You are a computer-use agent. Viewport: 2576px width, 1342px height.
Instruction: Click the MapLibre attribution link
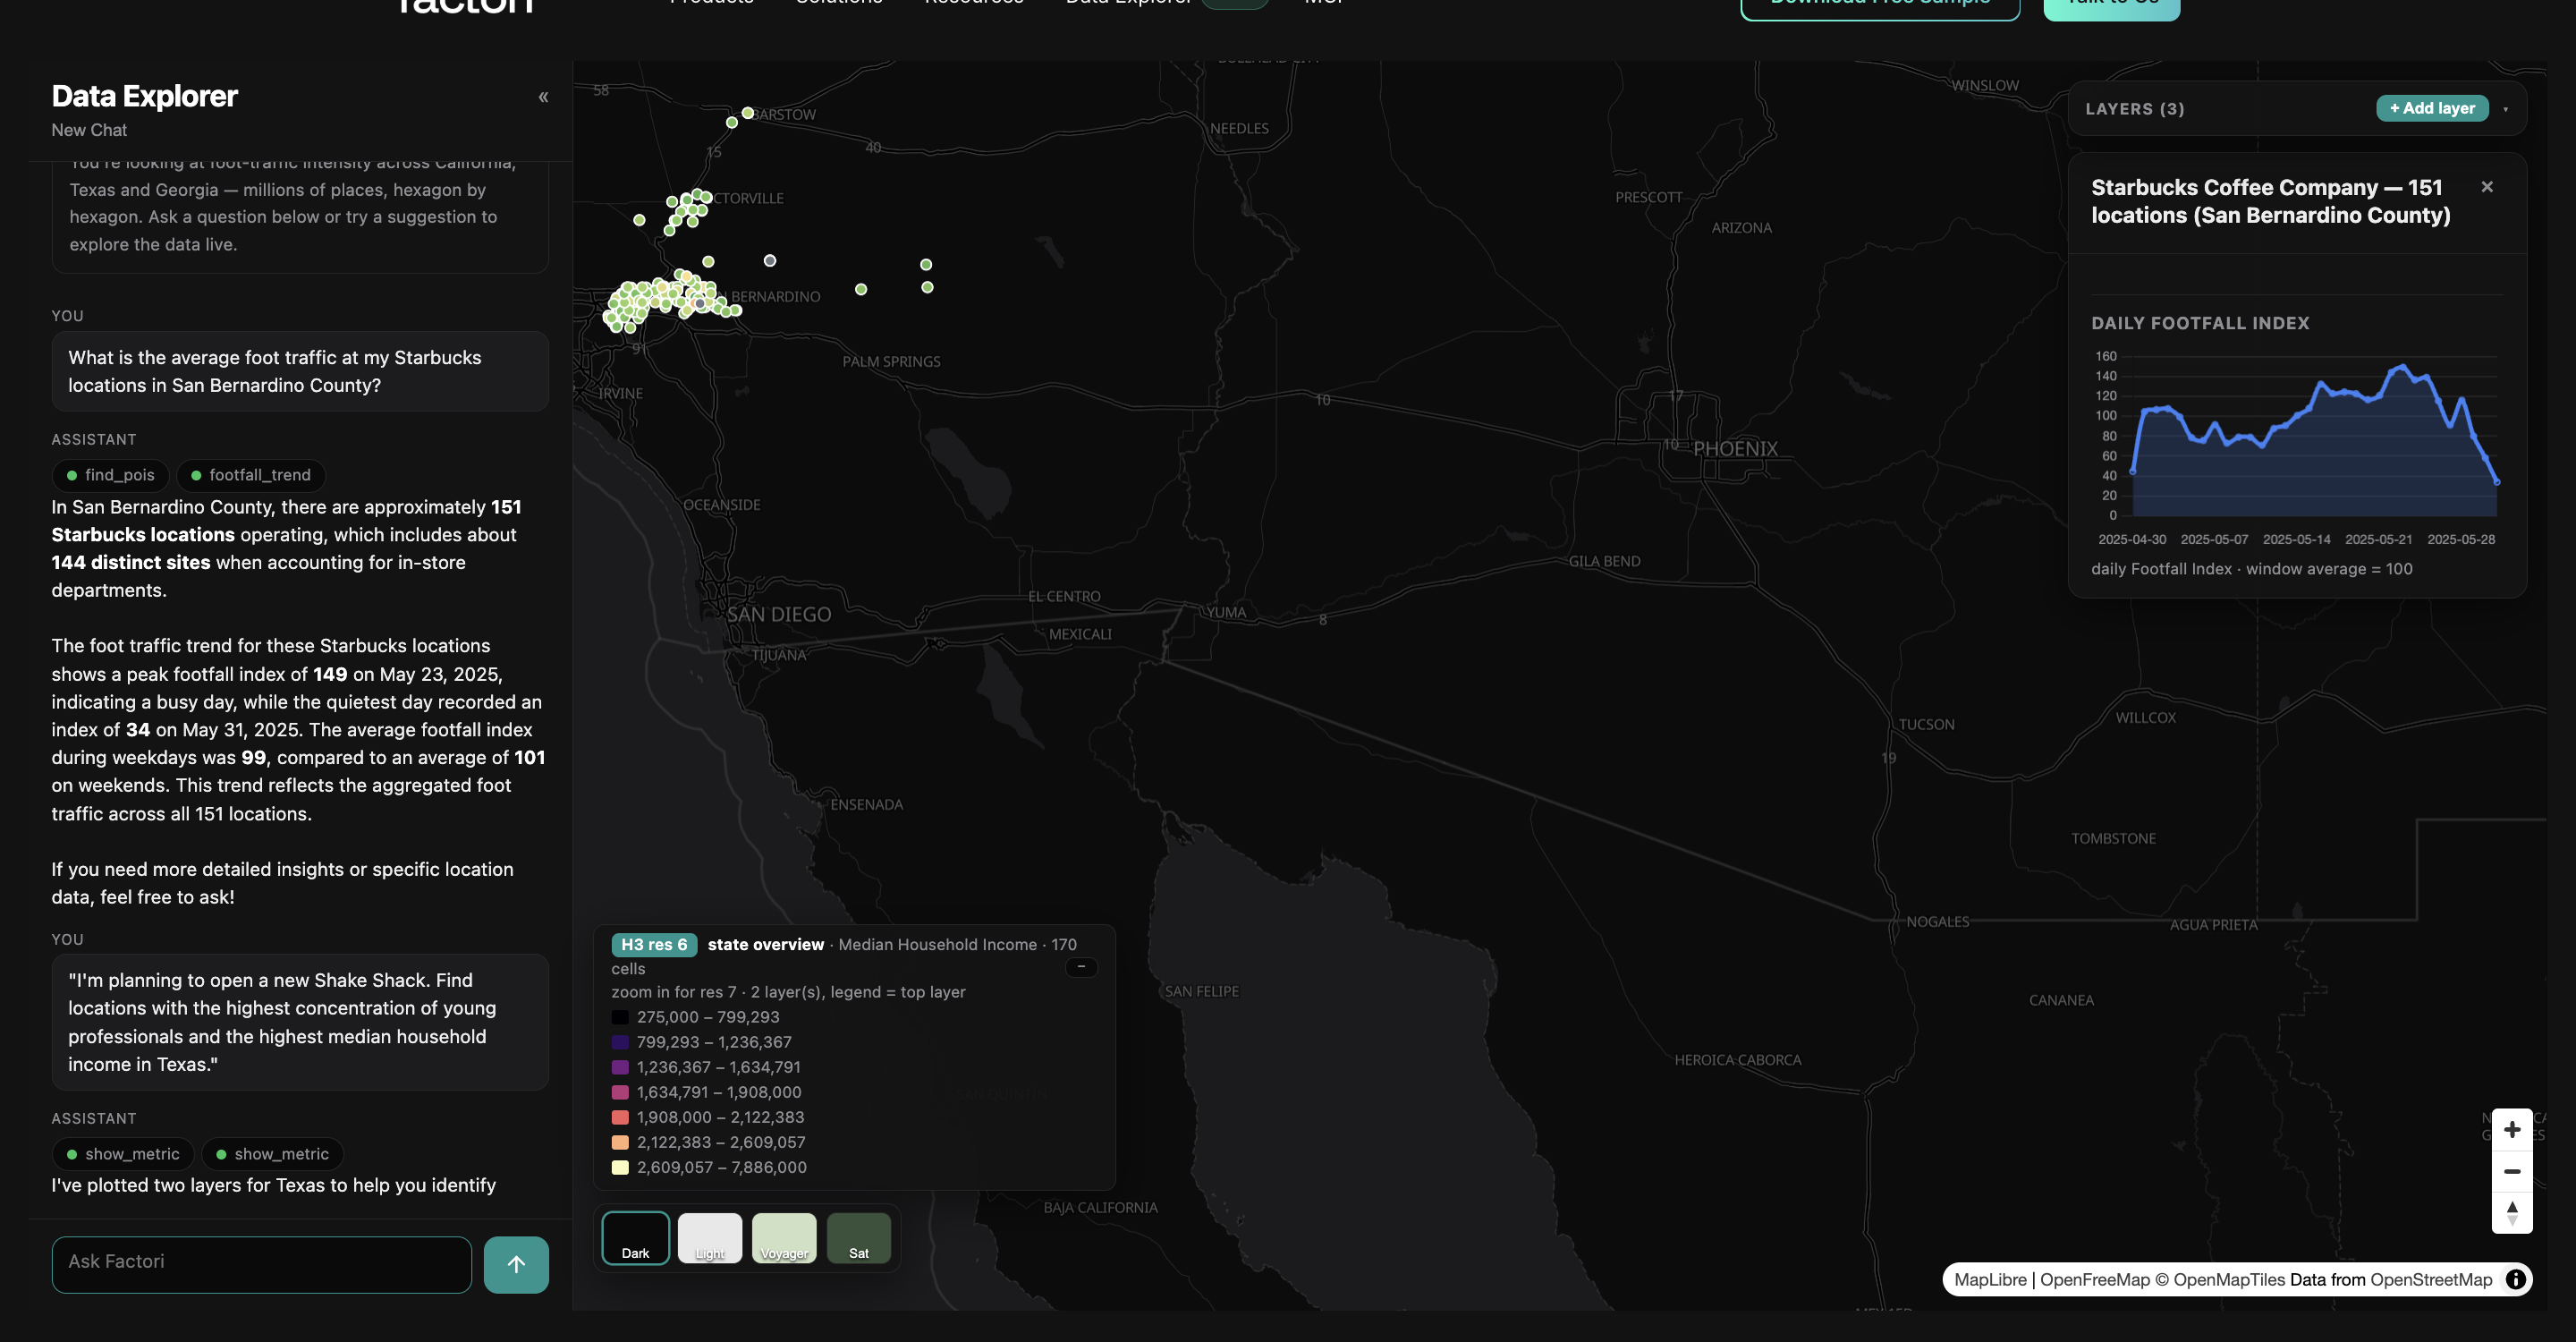click(1990, 1280)
